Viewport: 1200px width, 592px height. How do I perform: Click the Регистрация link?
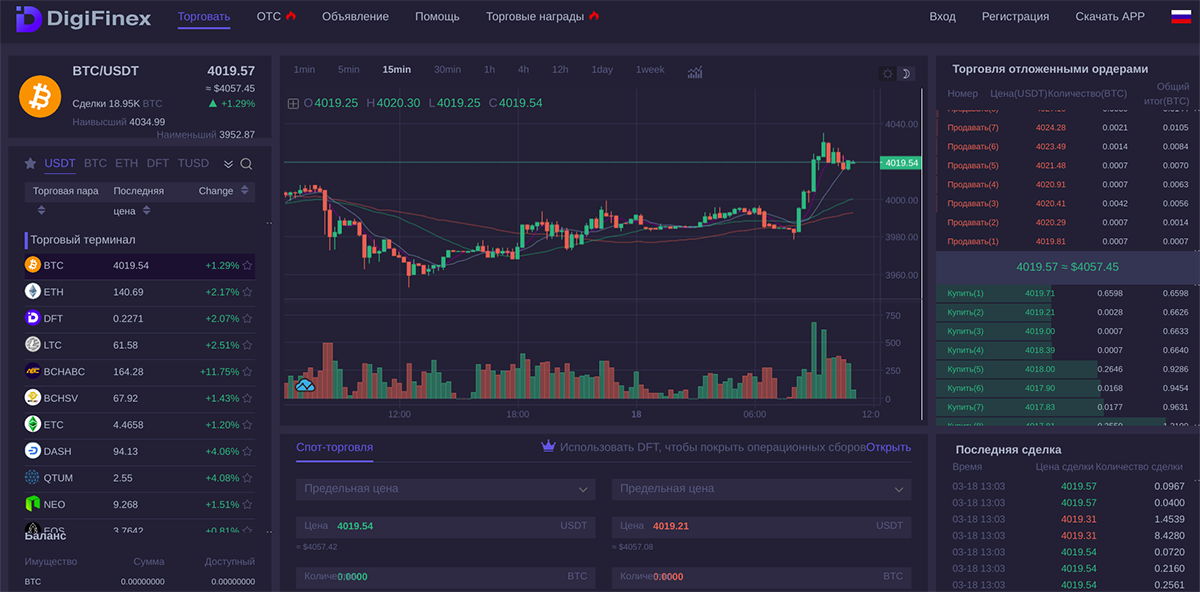(x=1015, y=17)
